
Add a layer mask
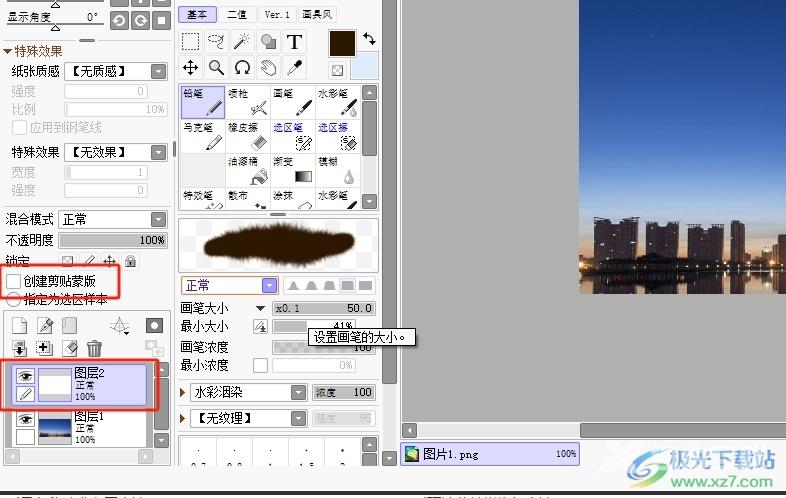point(154,325)
